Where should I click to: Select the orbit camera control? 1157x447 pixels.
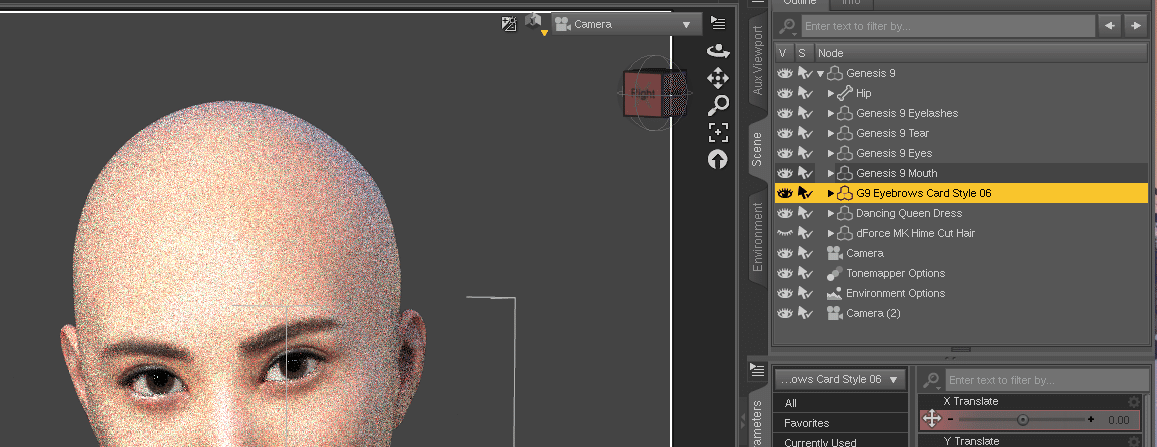coord(718,51)
